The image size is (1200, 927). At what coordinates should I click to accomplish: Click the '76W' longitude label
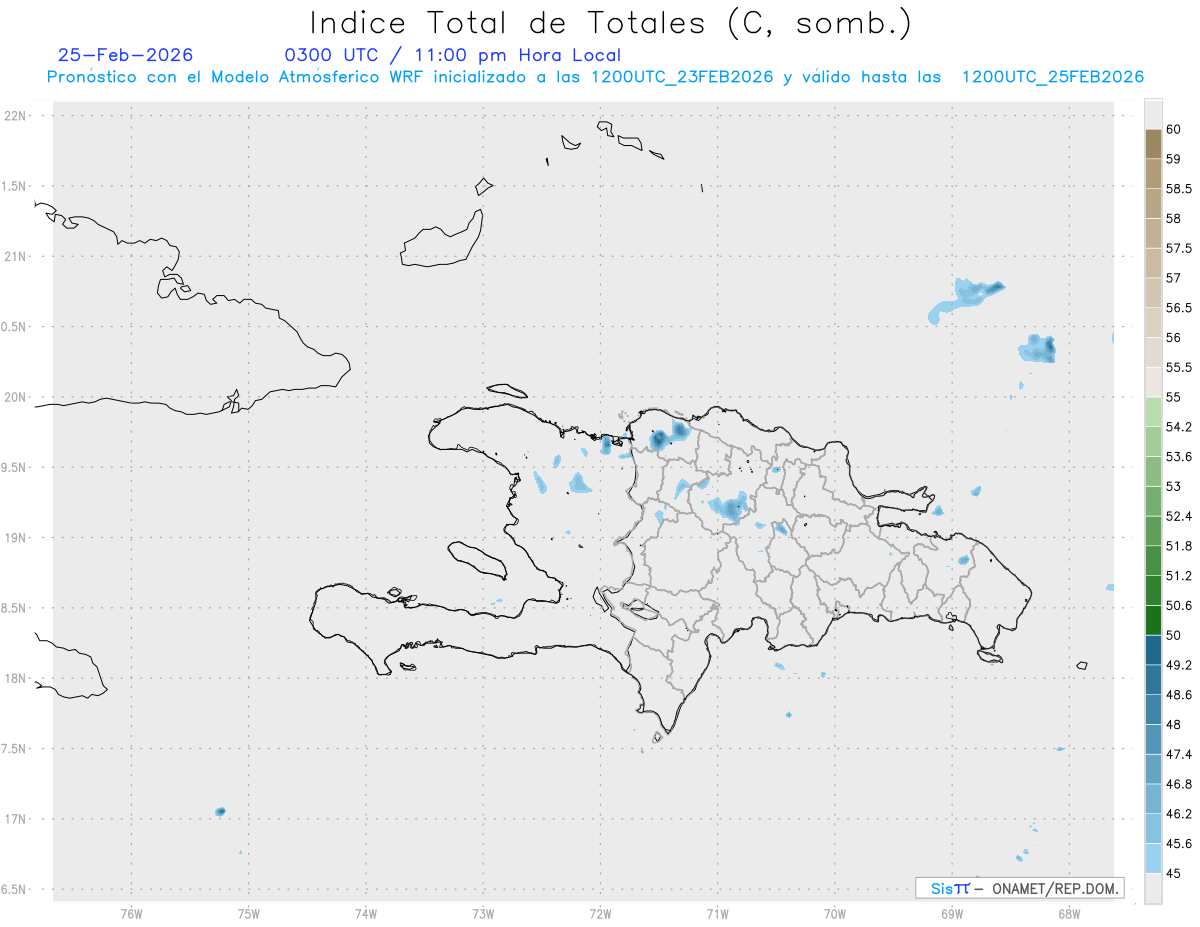pos(131,913)
